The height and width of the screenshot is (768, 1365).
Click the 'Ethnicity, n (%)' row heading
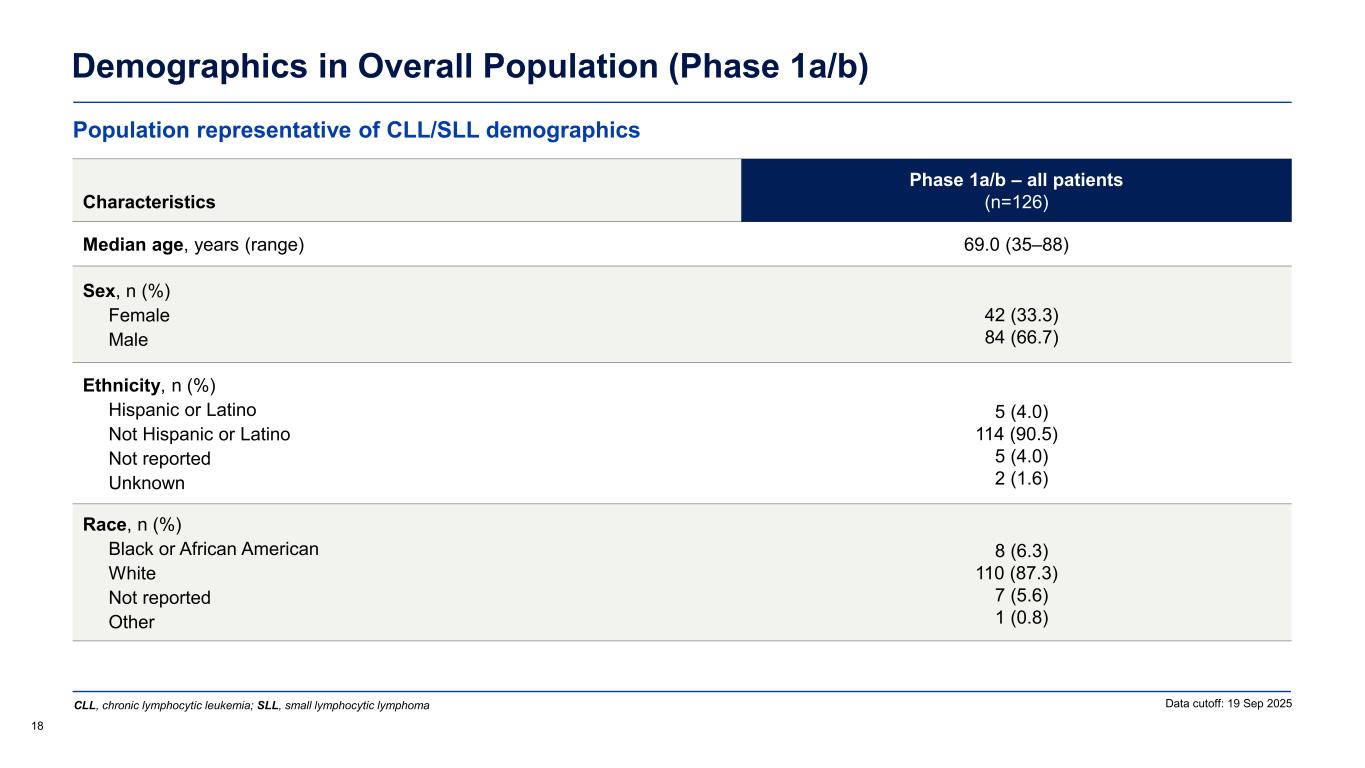click(149, 386)
